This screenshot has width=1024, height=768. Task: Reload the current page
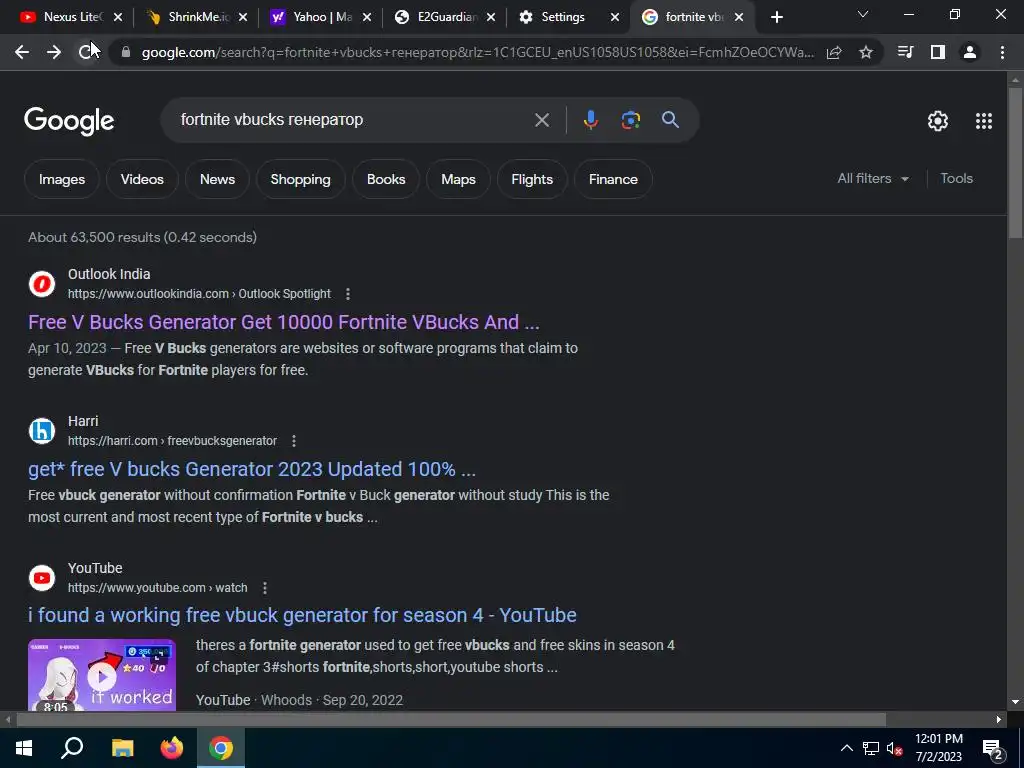coord(86,52)
